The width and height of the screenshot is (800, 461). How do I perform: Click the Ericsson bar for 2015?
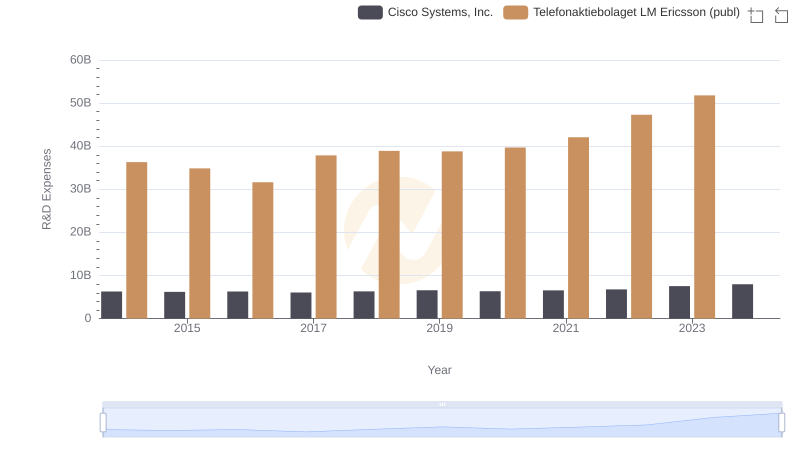(x=199, y=243)
